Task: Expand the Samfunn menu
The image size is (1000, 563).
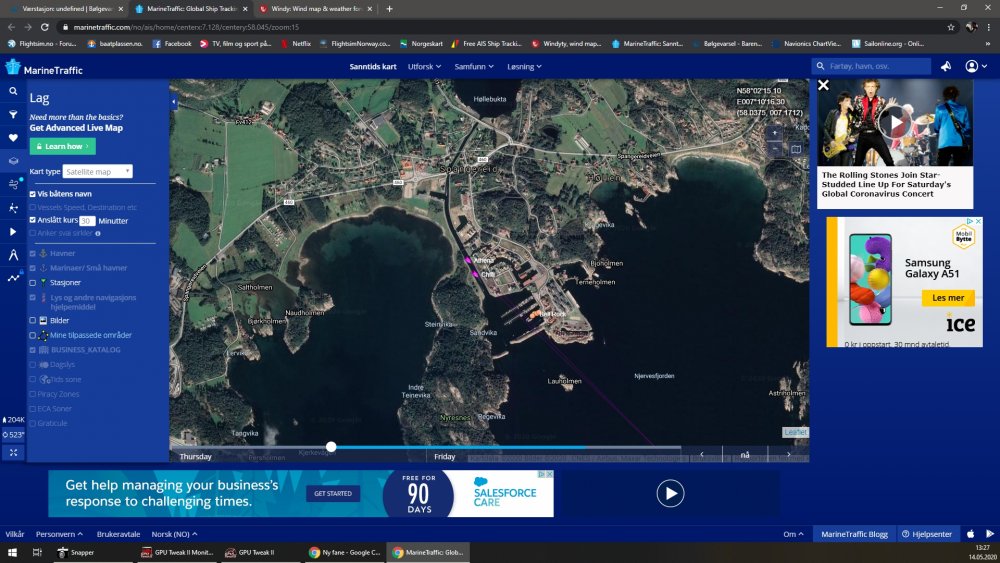Action: (x=474, y=67)
